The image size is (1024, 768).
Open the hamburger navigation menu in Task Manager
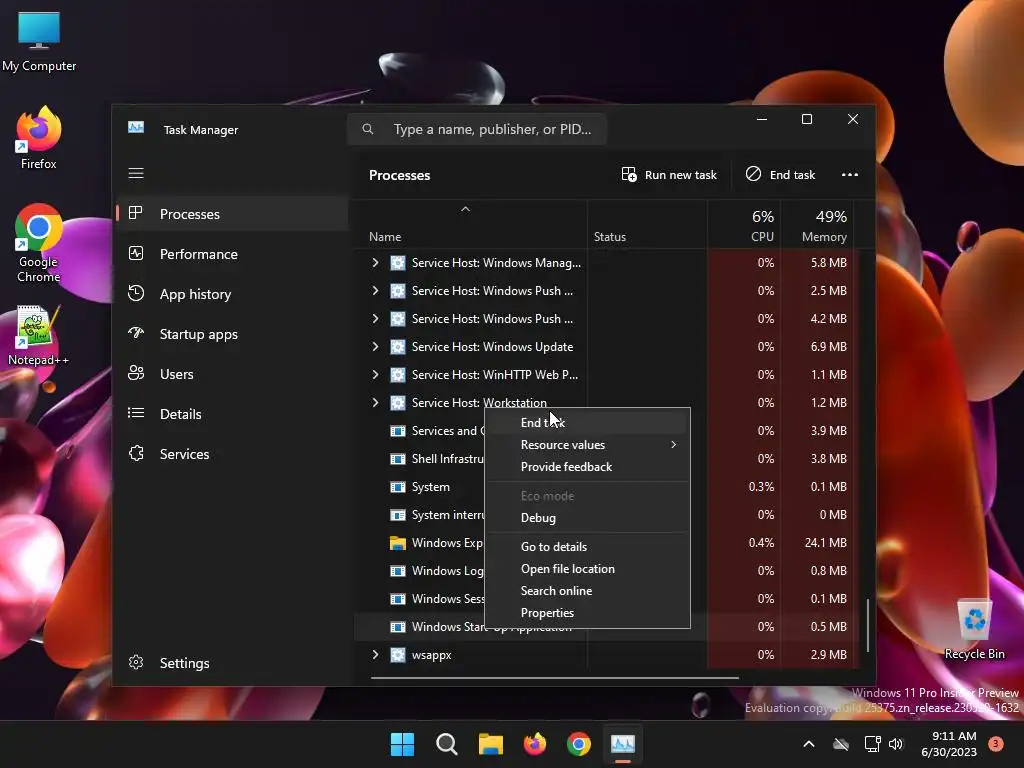(136, 173)
